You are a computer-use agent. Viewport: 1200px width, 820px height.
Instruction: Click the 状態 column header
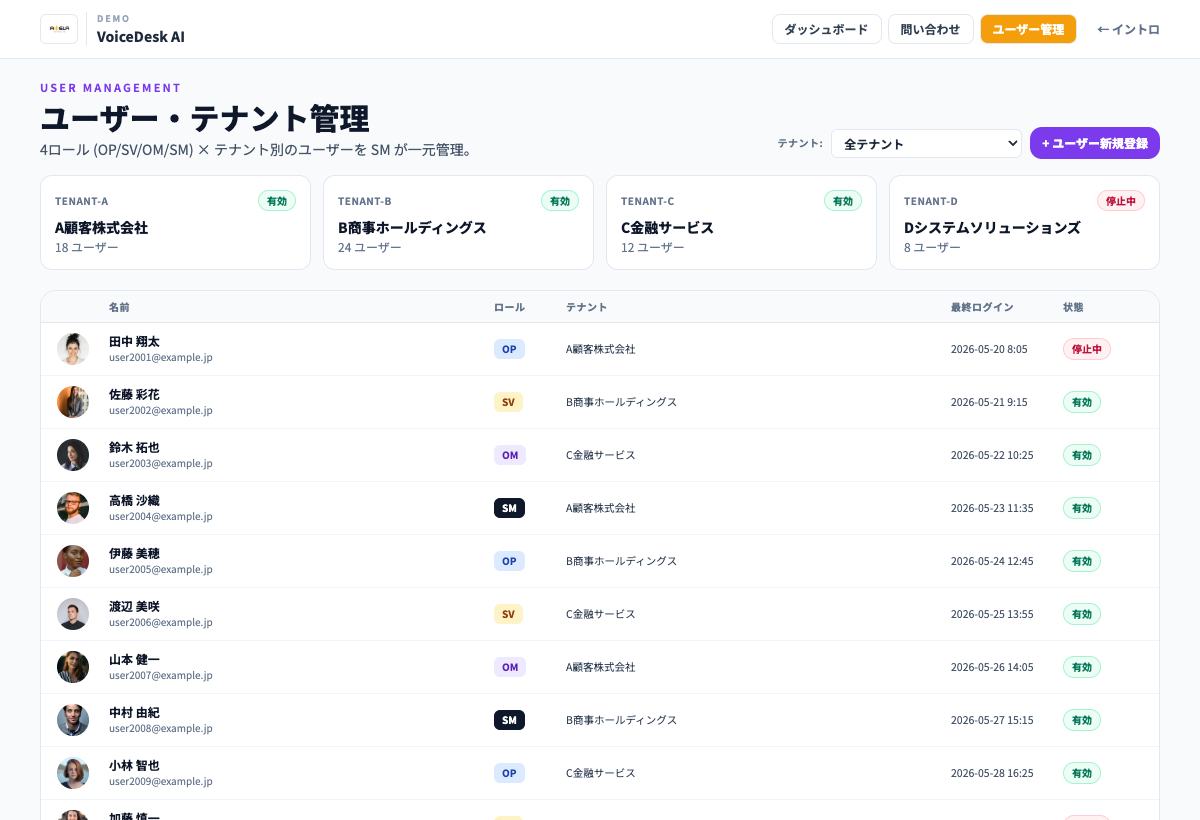(x=1073, y=307)
